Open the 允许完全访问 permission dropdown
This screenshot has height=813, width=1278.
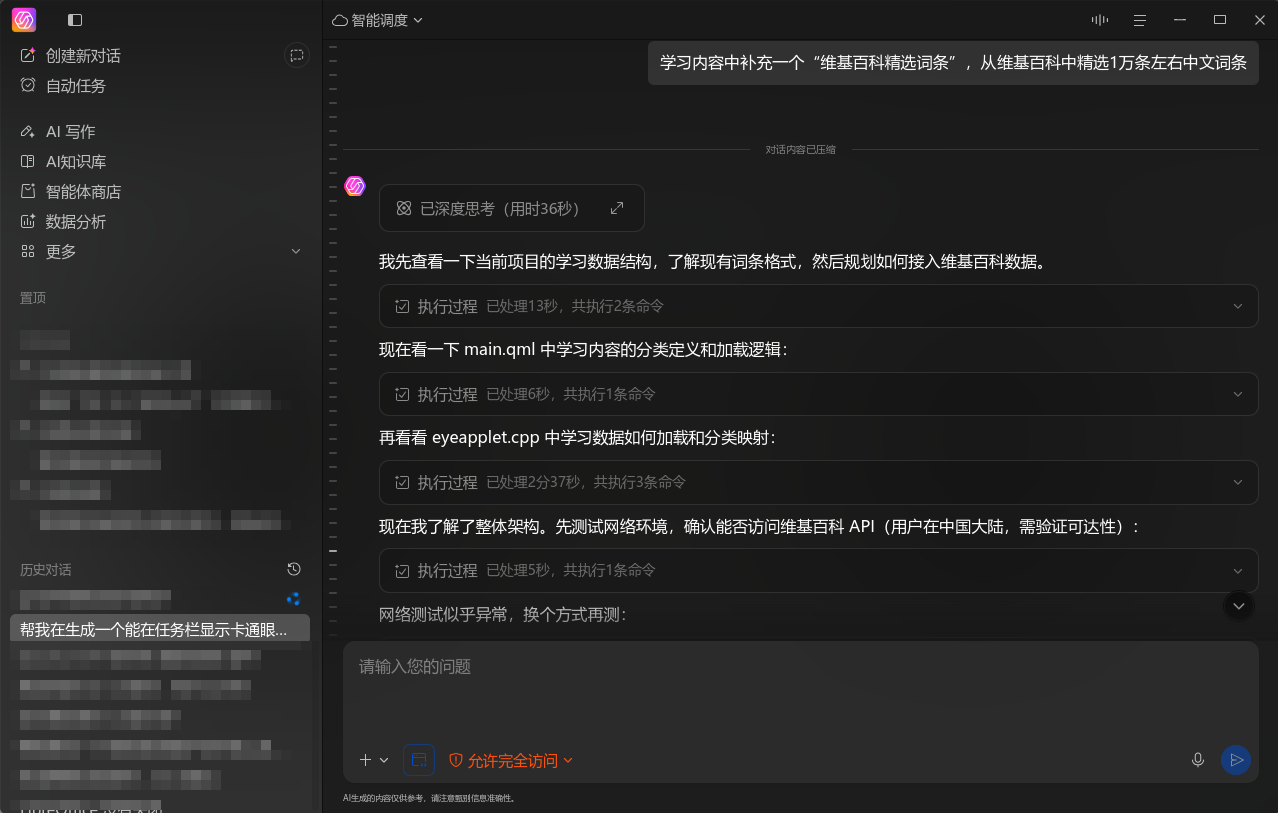[x=511, y=760]
